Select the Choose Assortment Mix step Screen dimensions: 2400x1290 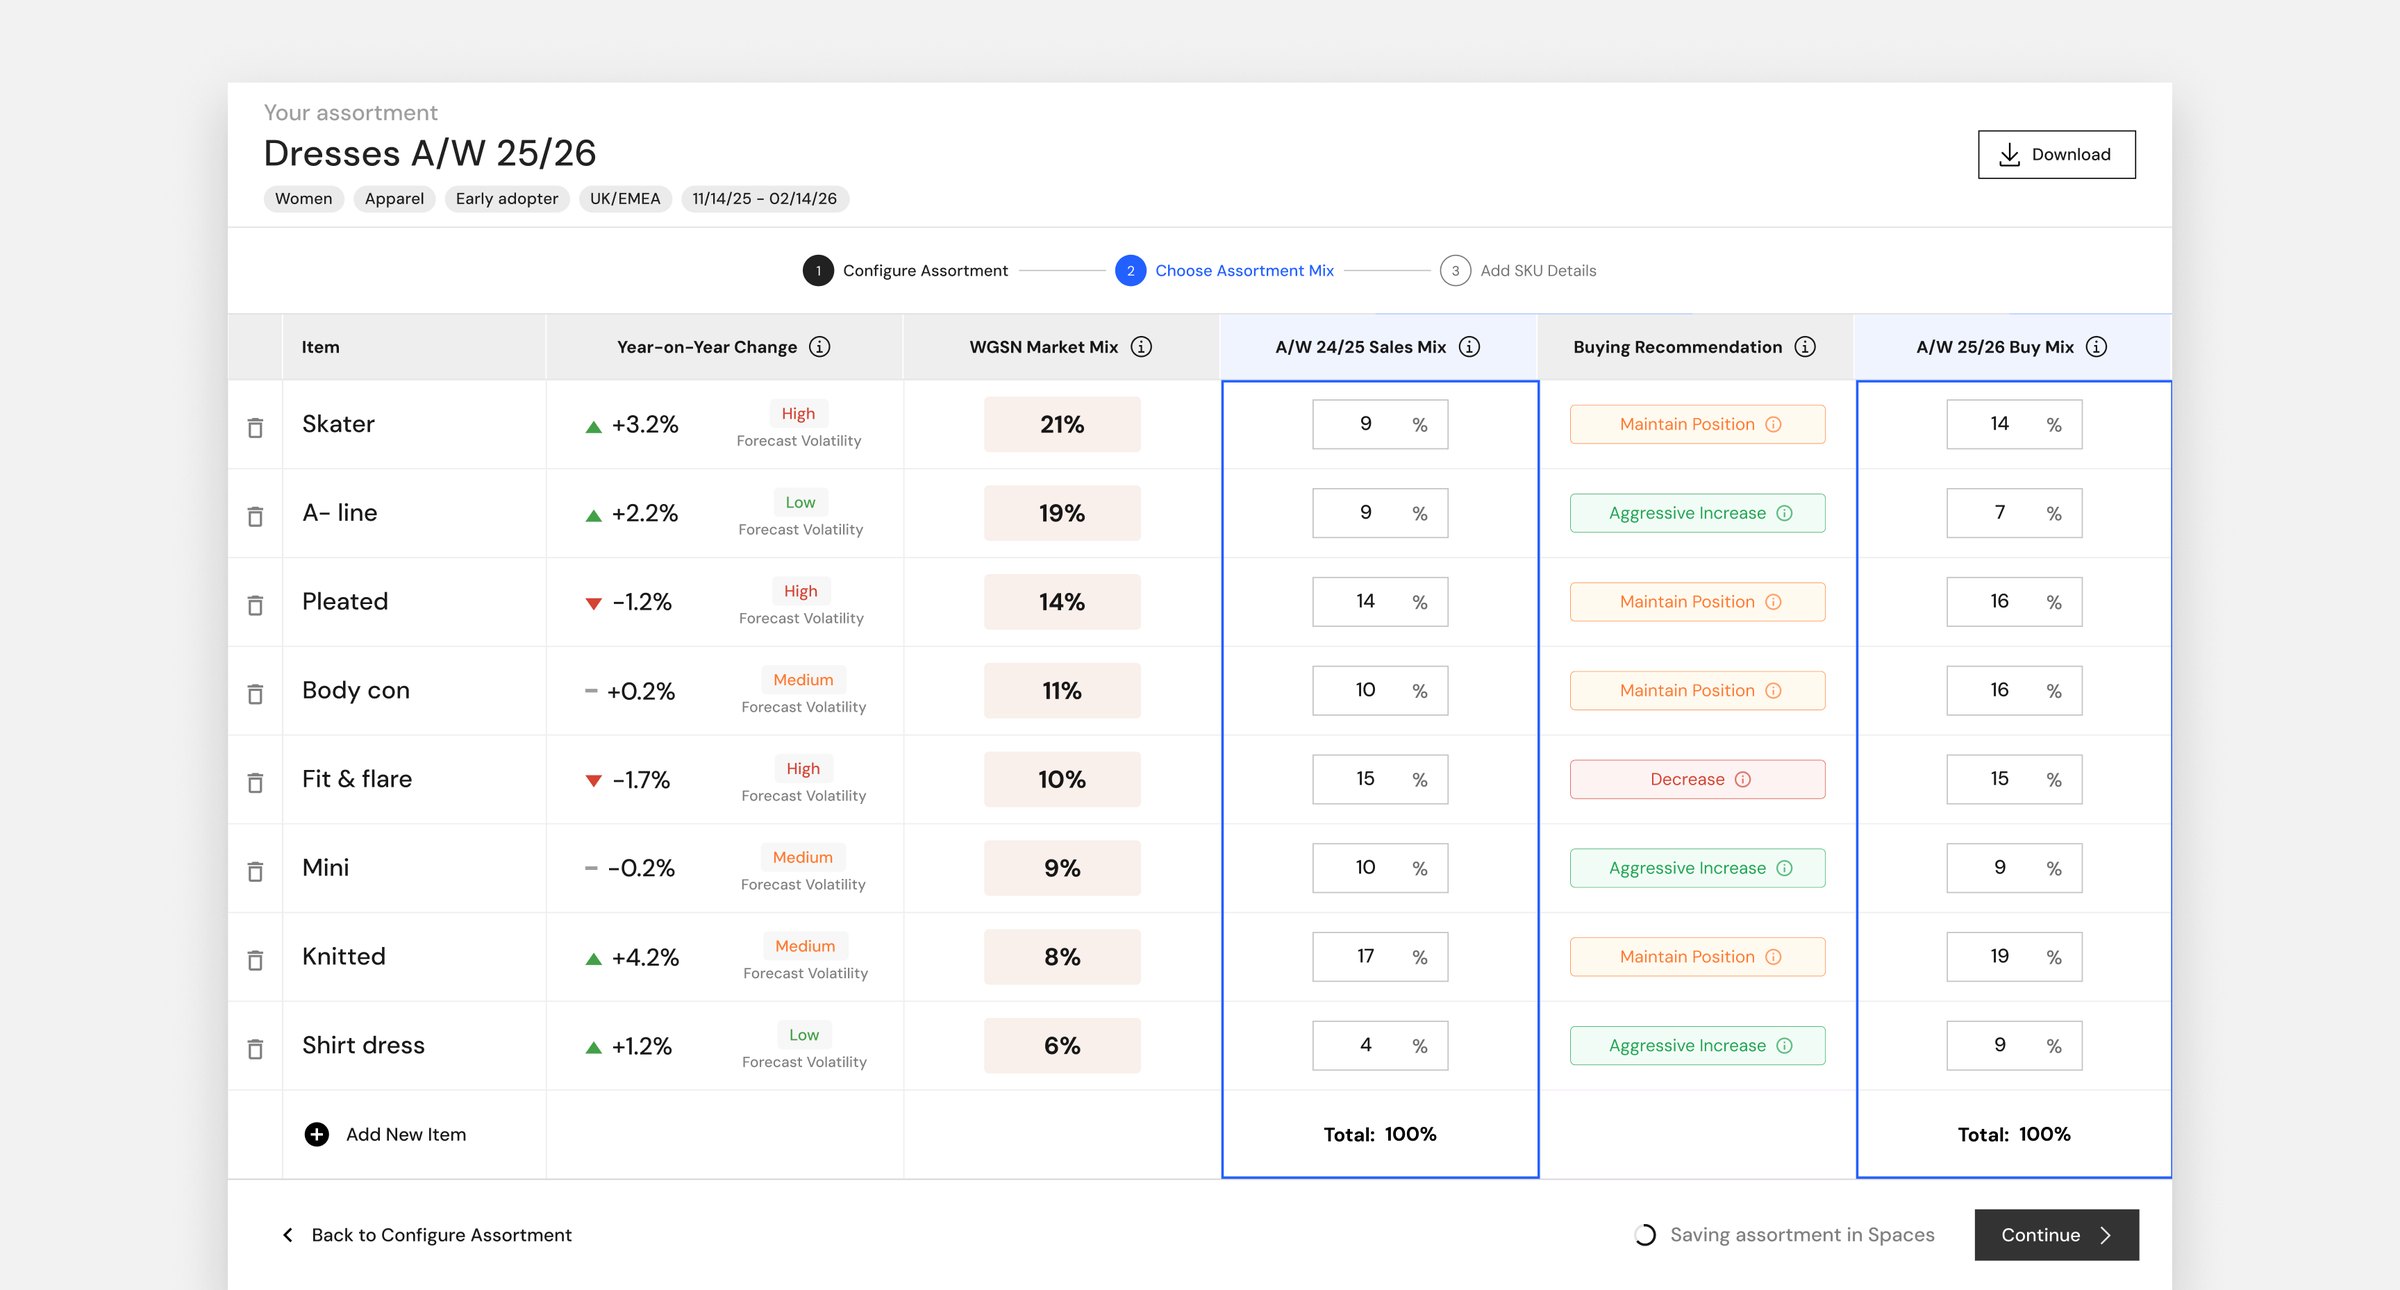tap(1224, 270)
